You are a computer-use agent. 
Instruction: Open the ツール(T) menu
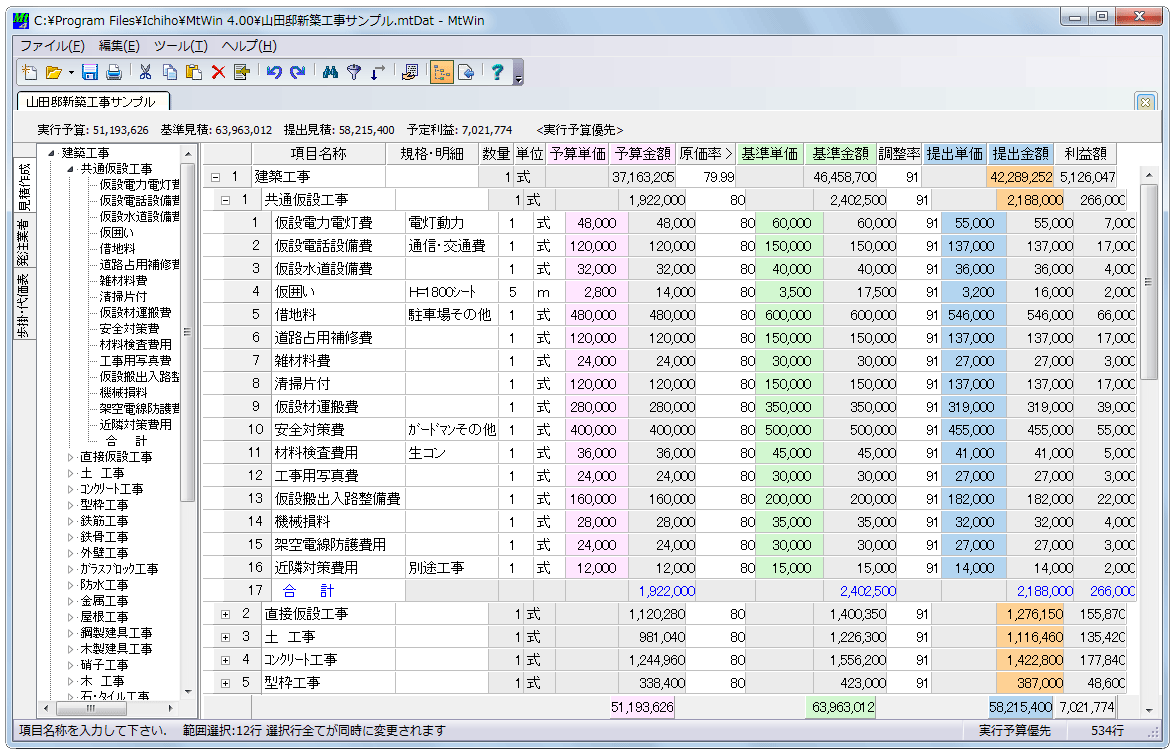[180, 46]
